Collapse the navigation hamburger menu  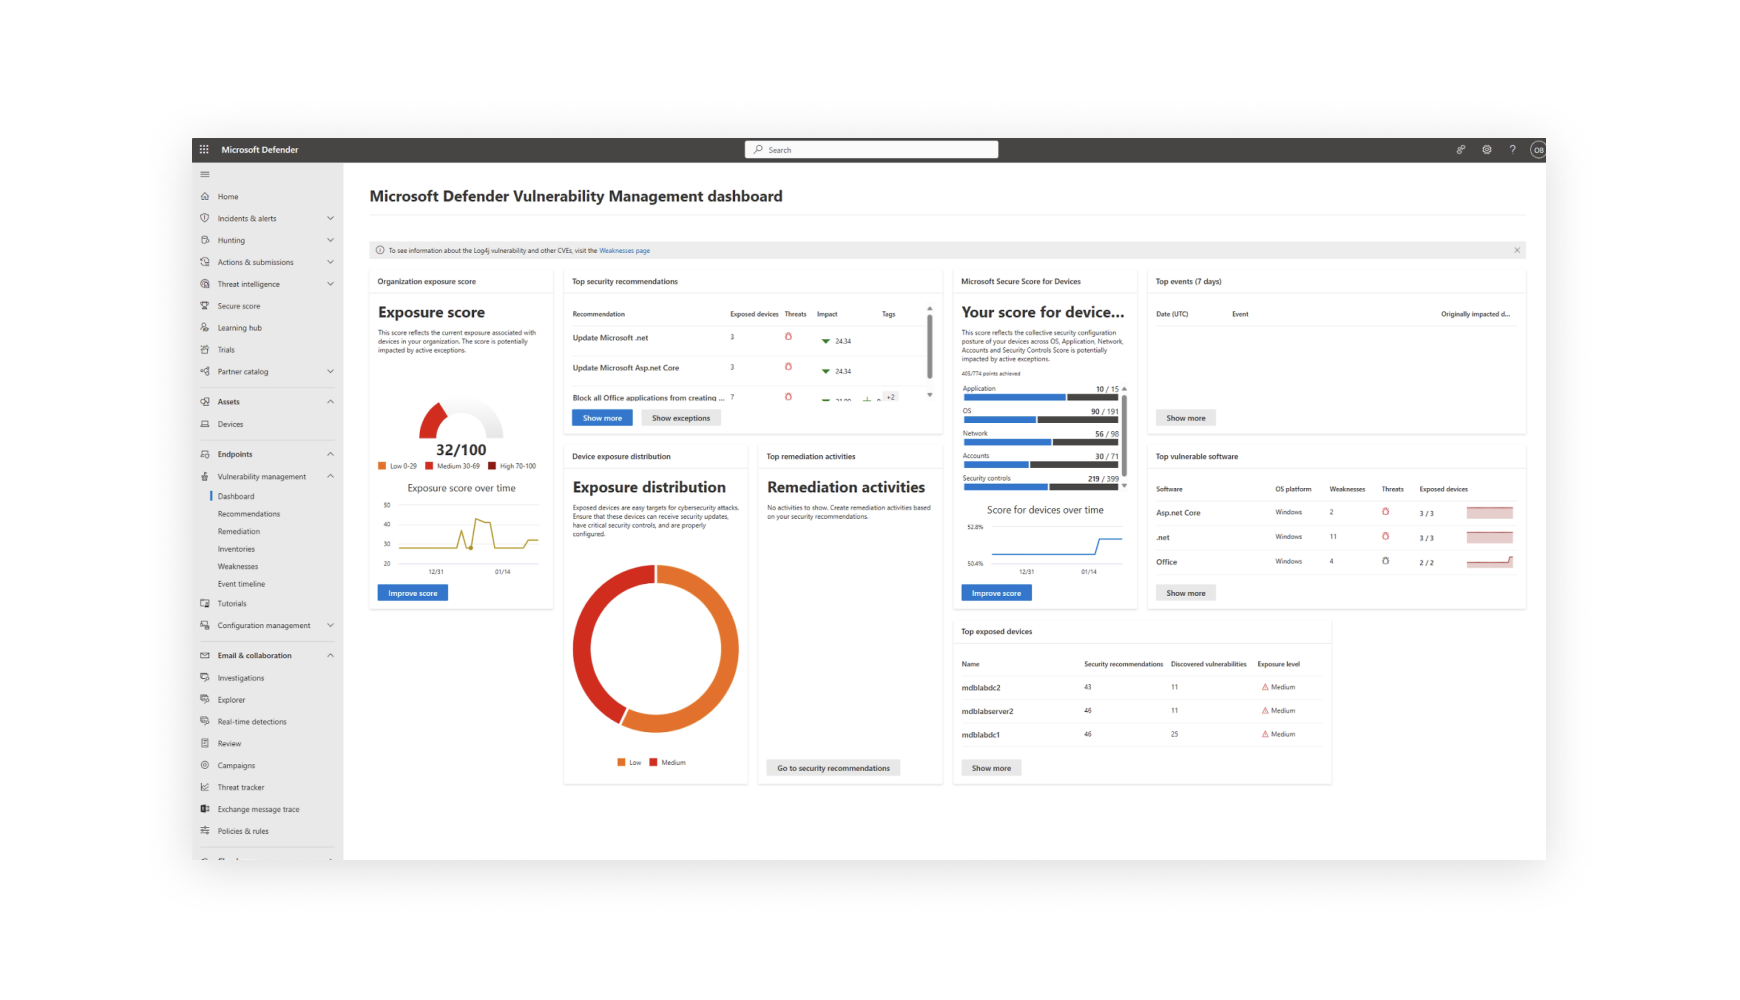pyautogui.click(x=205, y=174)
